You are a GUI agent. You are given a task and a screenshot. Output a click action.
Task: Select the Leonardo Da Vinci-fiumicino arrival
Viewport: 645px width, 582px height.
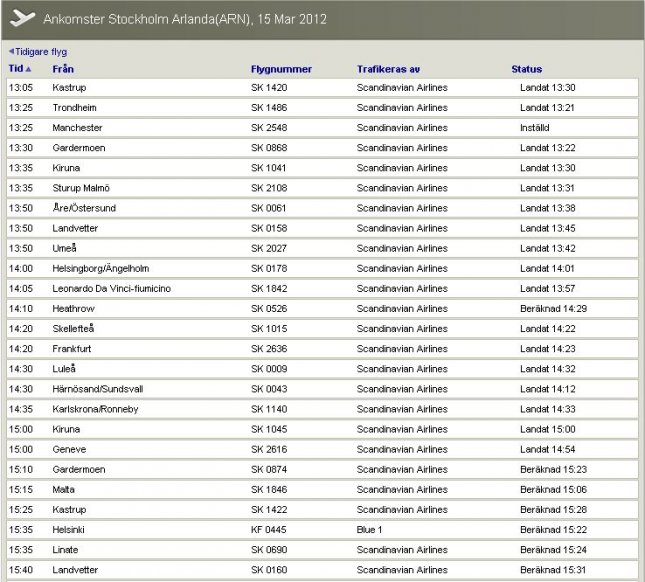tap(111, 289)
